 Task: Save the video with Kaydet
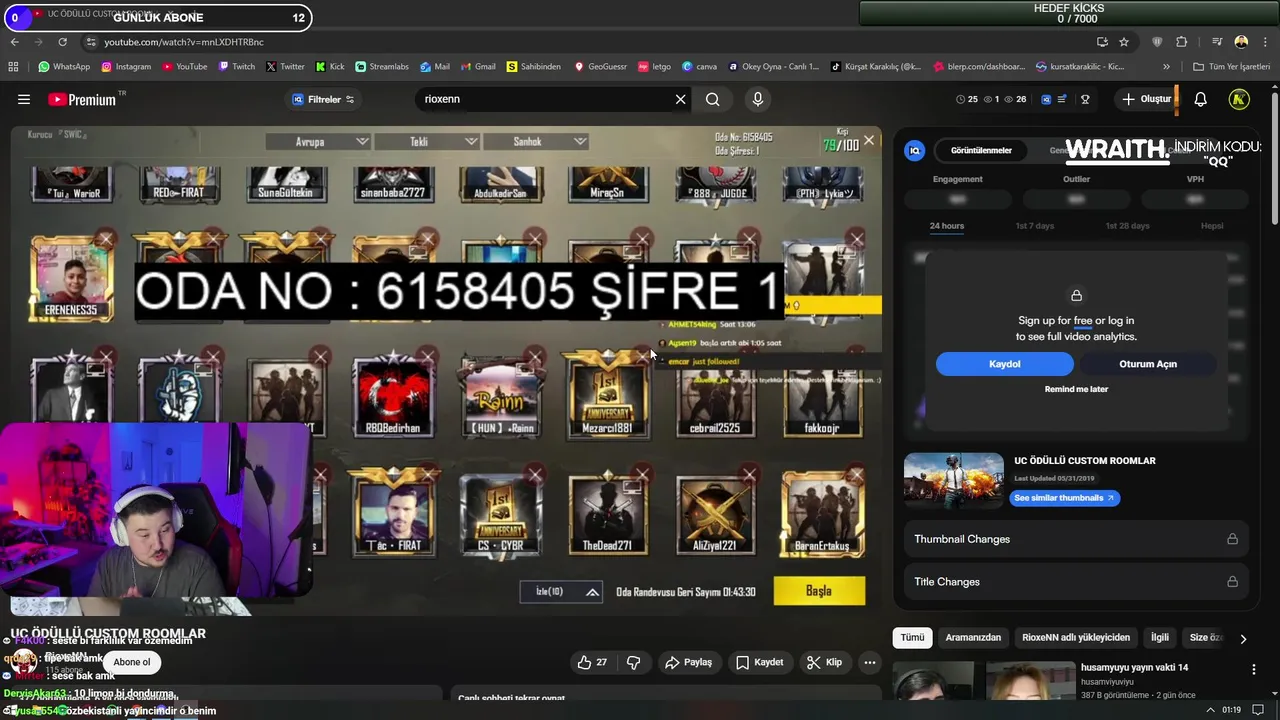(760, 662)
